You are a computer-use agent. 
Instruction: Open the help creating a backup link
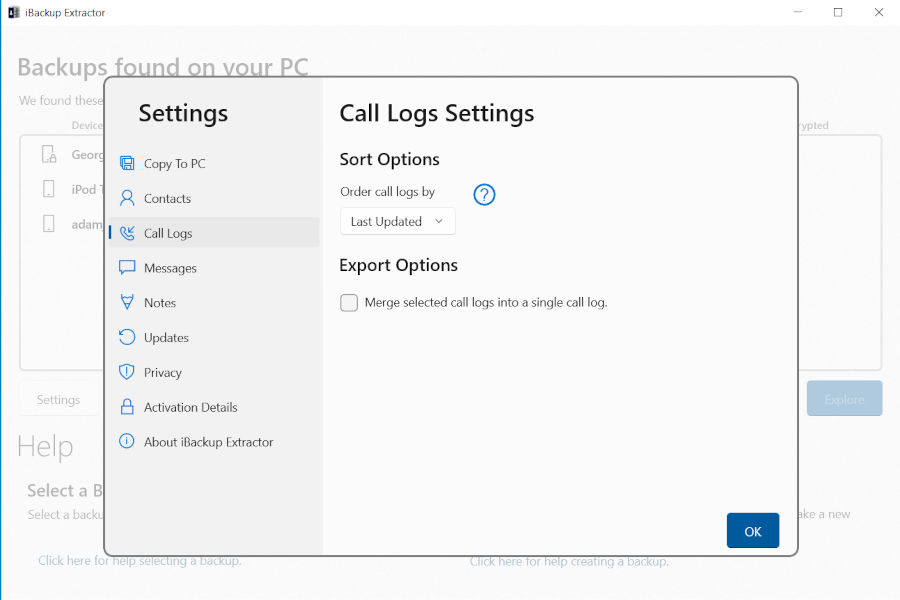(569, 561)
